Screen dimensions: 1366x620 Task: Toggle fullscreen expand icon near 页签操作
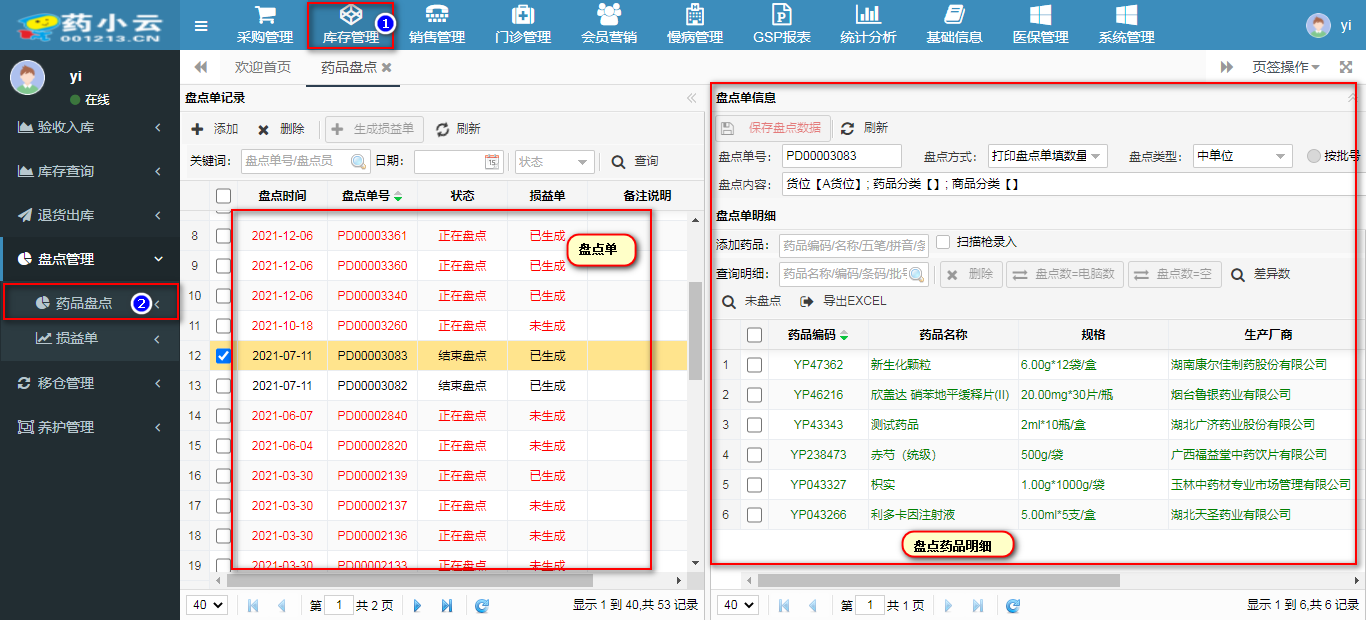pyautogui.click(x=1346, y=67)
